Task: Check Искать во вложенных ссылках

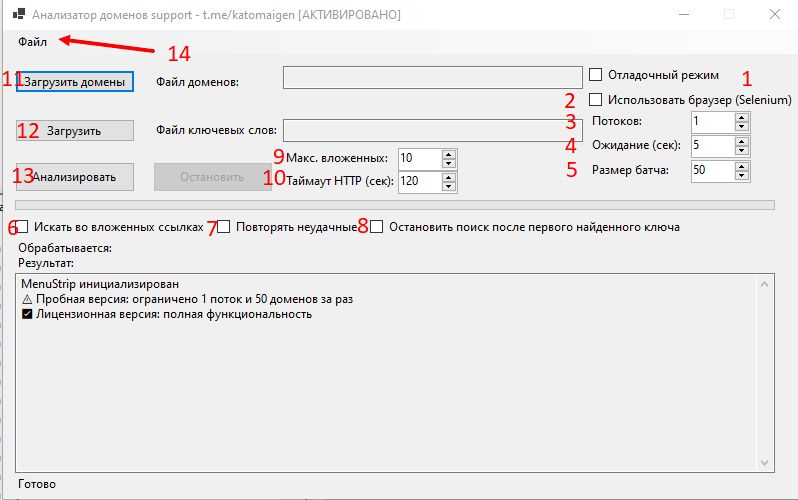Action: click(x=23, y=227)
